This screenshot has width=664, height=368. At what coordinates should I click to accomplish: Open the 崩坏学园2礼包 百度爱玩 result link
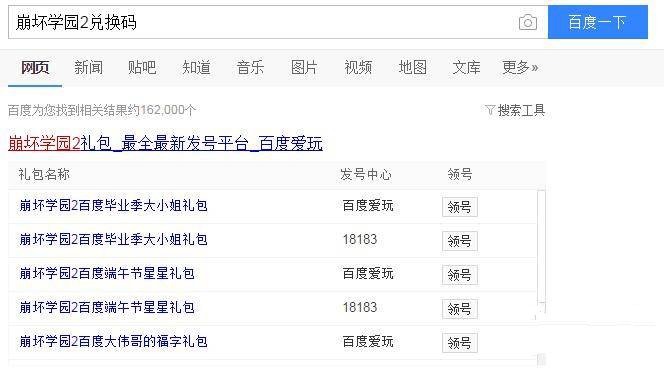point(165,144)
